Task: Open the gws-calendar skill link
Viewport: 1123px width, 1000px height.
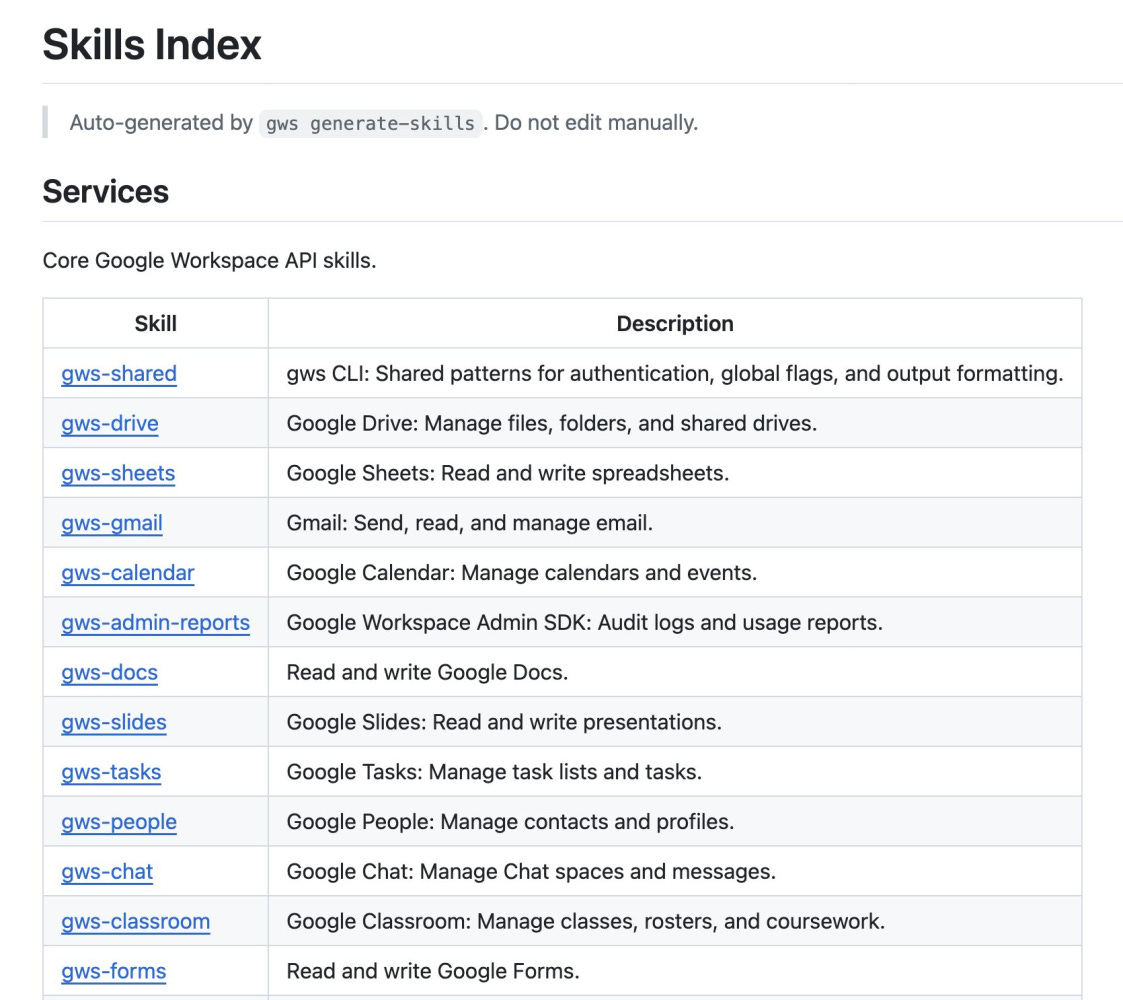Action: 127,572
